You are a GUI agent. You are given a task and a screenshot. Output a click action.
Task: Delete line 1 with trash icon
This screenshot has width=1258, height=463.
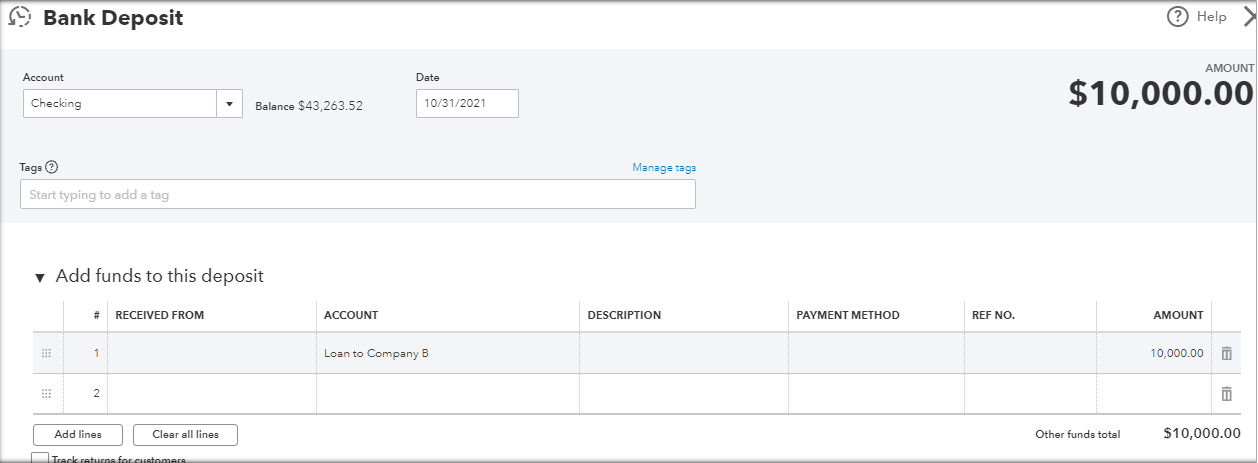(x=1226, y=353)
